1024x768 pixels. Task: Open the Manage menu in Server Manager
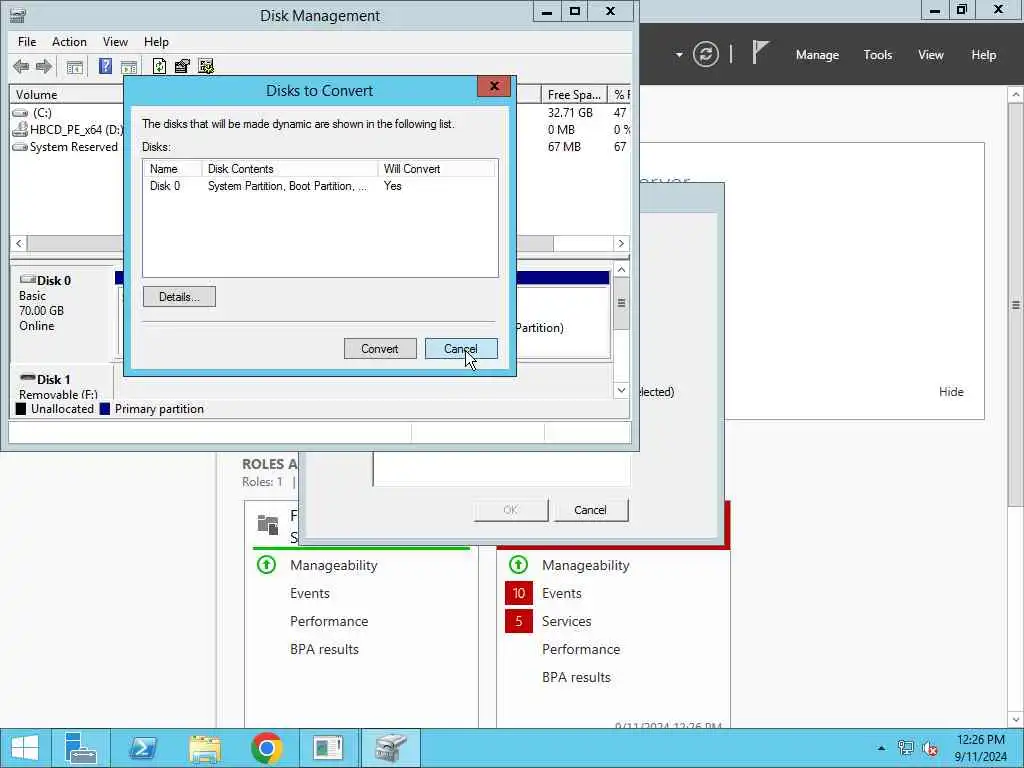[x=817, y=55]
